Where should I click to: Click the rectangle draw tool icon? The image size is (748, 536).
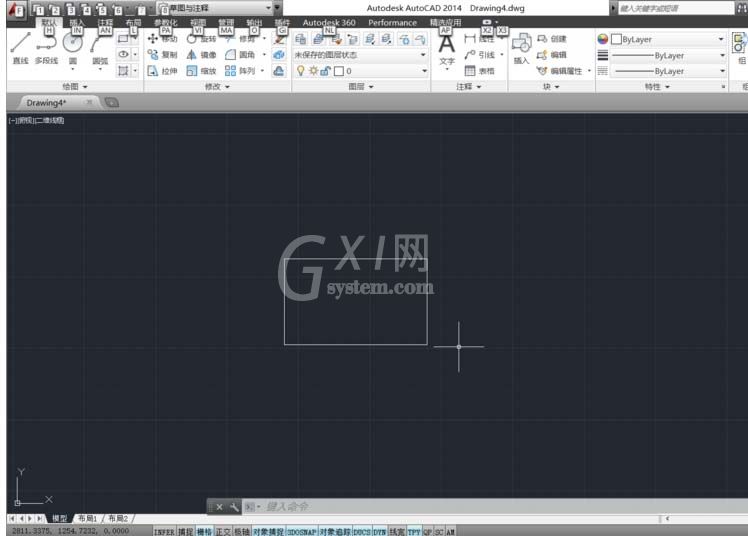click(x=123, y=39)
